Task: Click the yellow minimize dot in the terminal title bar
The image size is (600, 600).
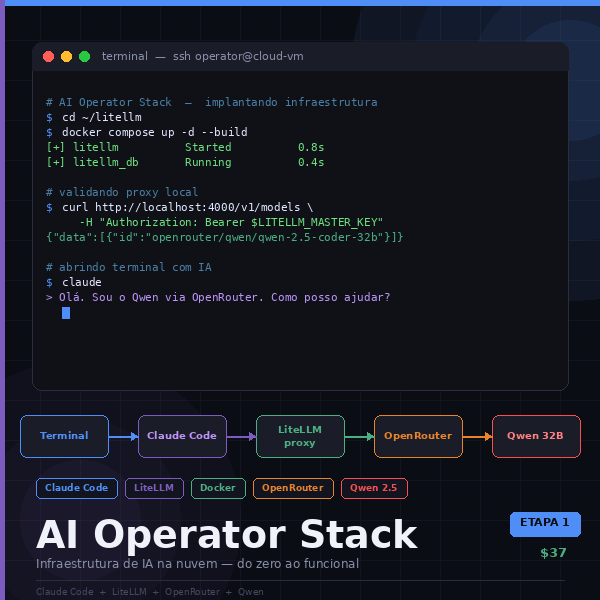Action: point(67,56)
